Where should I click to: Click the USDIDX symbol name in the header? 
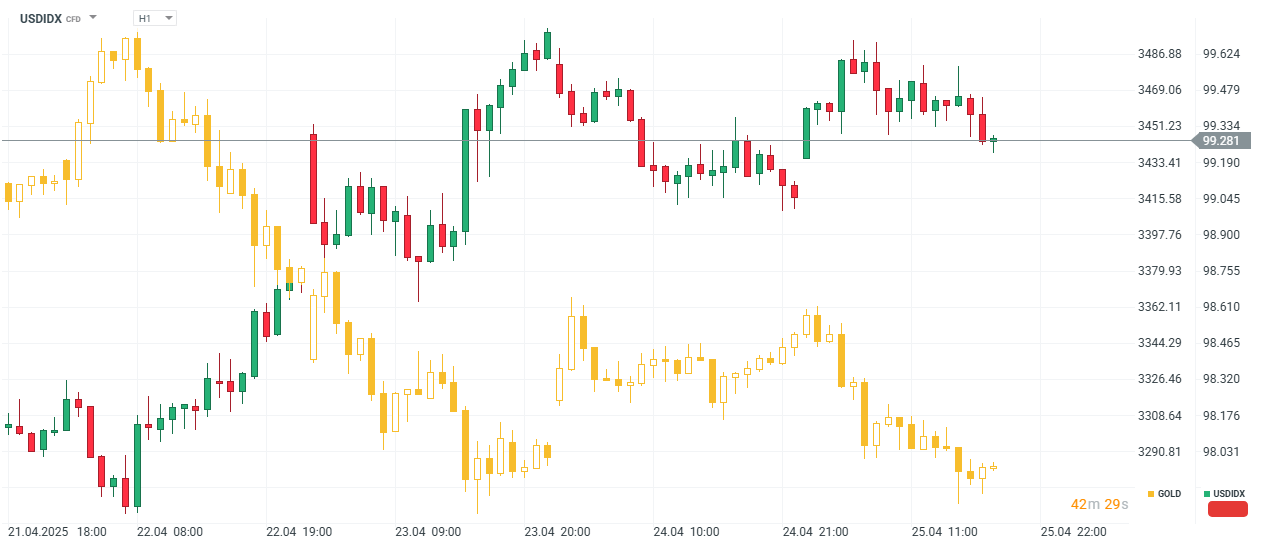click(x=41, y=18)
